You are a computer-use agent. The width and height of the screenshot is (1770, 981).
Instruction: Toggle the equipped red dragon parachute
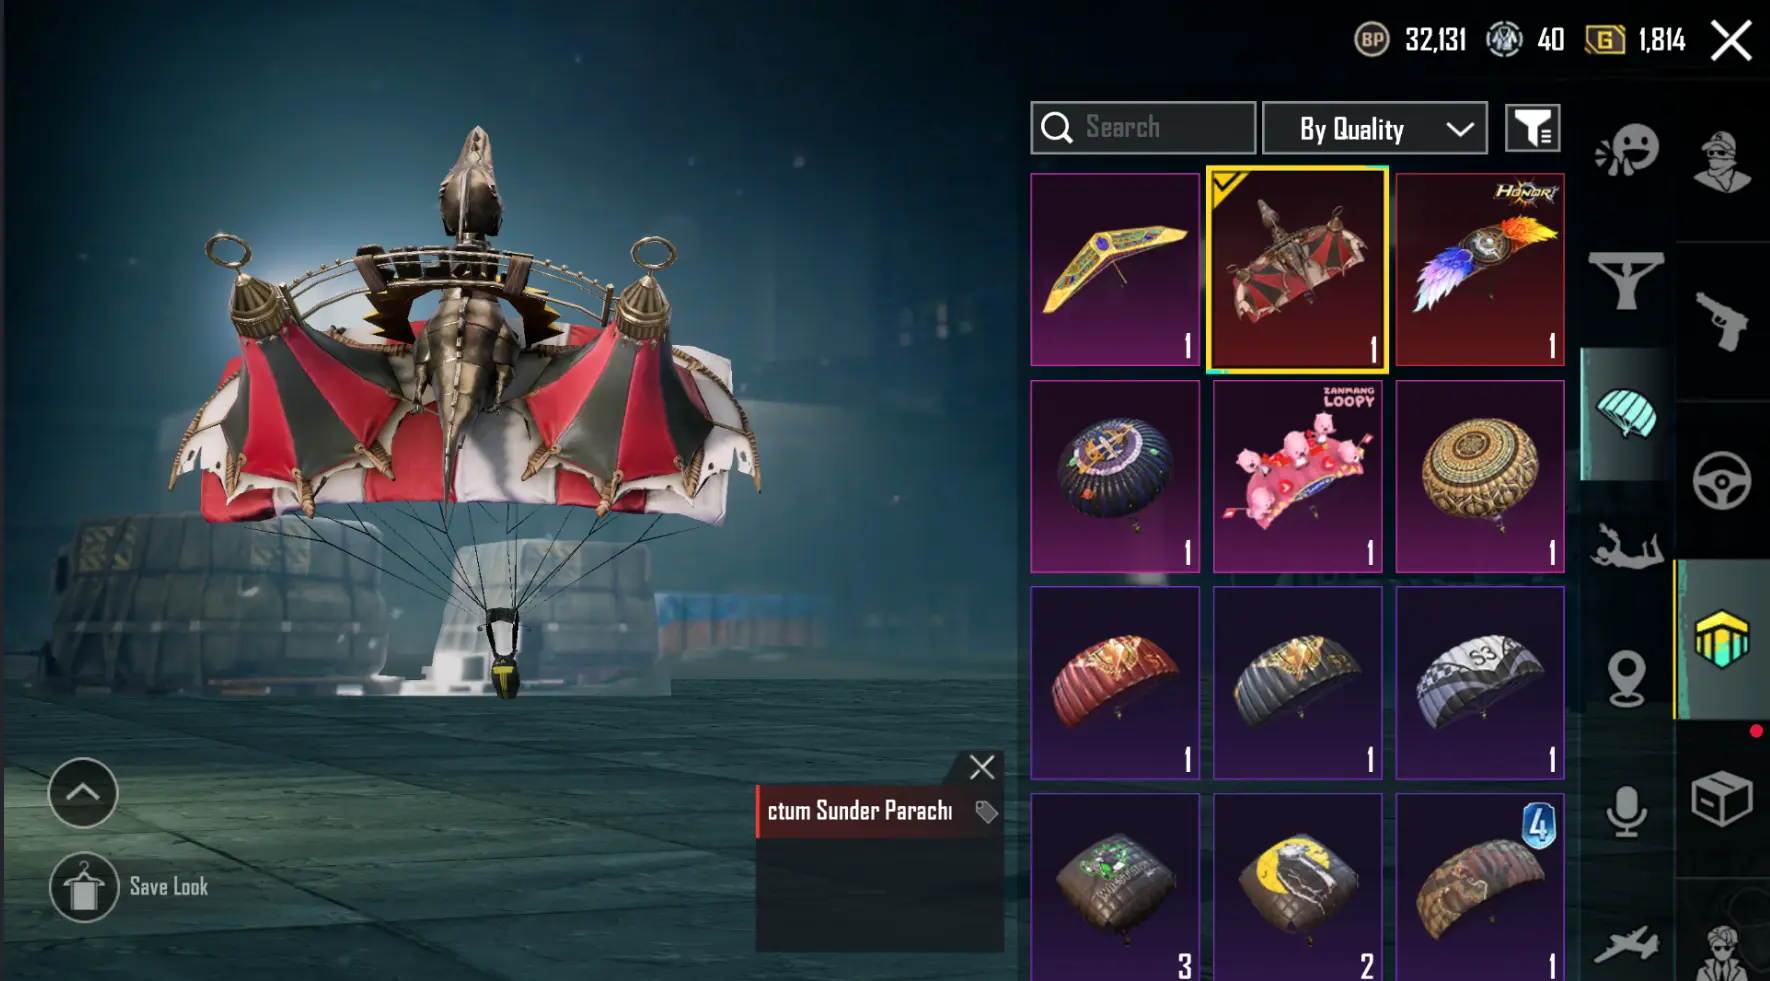coord(1297,269)
